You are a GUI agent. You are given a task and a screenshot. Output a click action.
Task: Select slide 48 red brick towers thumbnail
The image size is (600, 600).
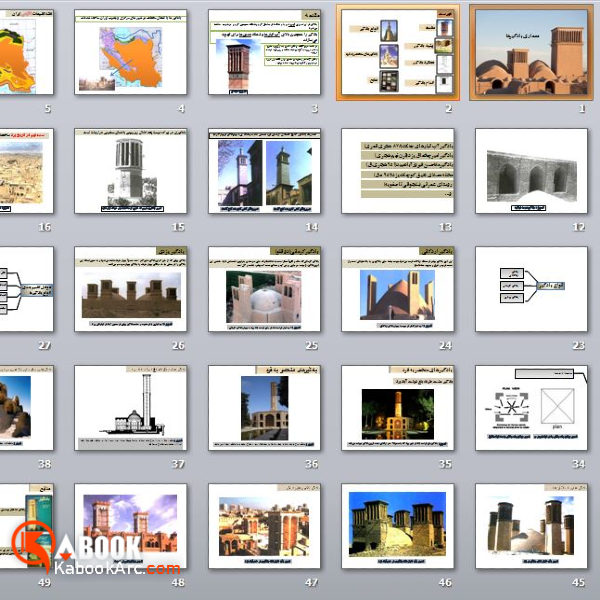pyautogui.click(x=130, y=526)
